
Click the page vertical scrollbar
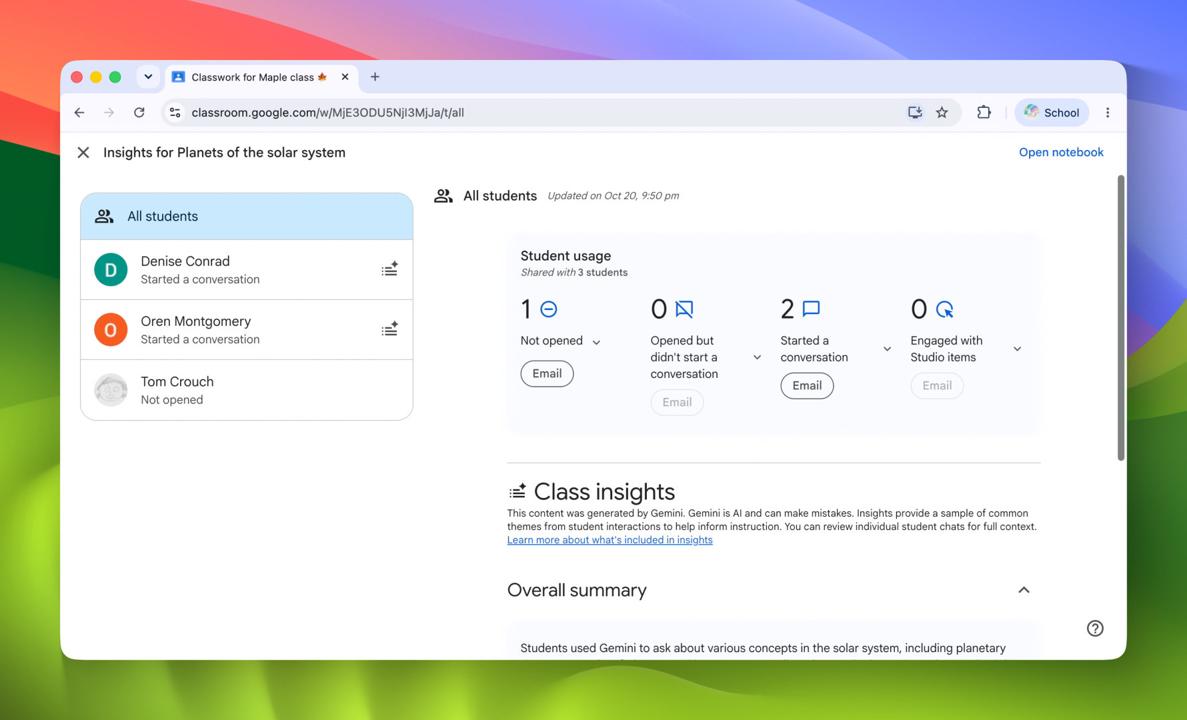(x=1120, y=318)
